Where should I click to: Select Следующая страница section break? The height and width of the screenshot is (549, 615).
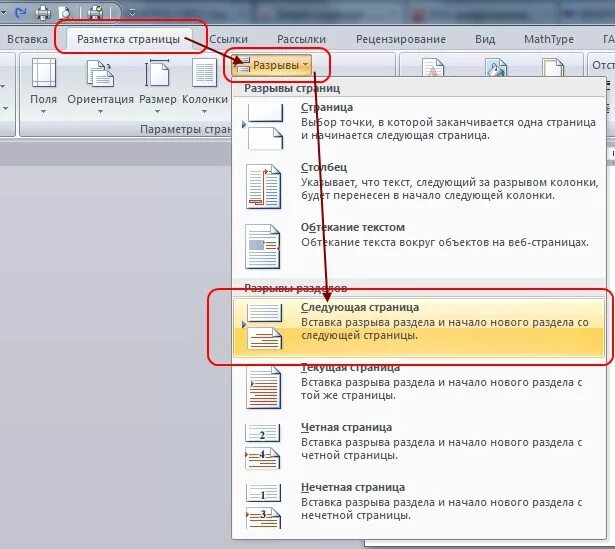coord(419,327)
